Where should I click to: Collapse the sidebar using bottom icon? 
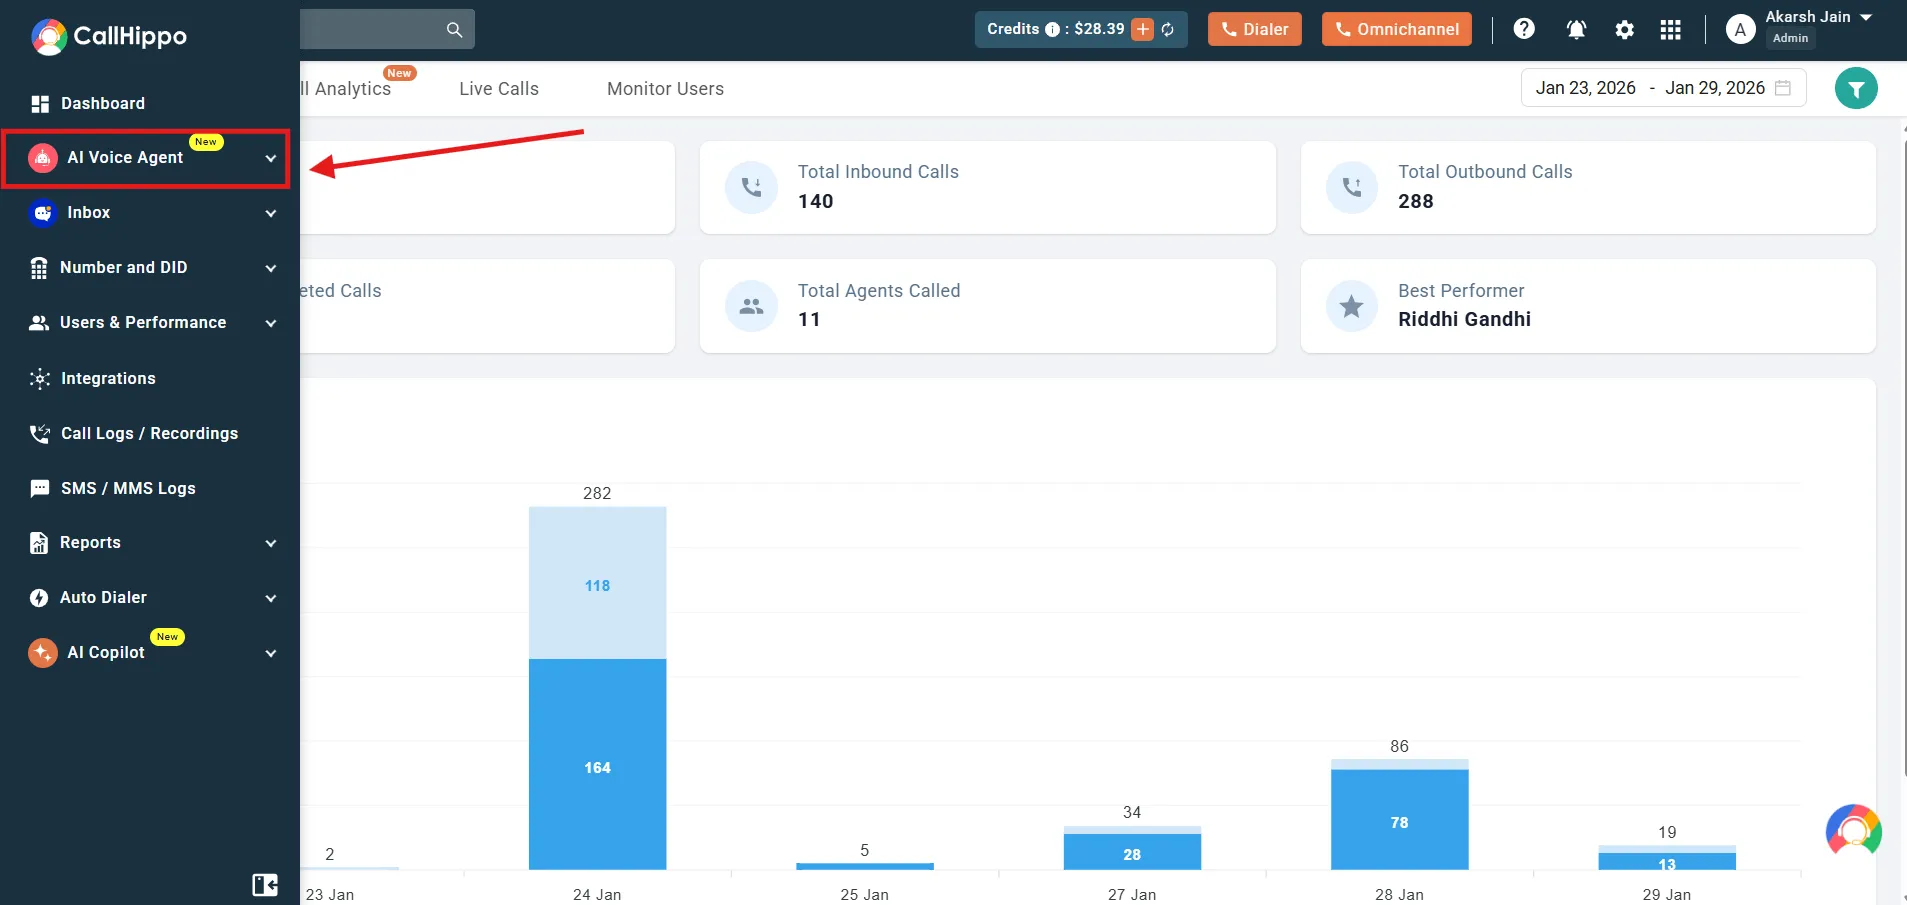265,884
